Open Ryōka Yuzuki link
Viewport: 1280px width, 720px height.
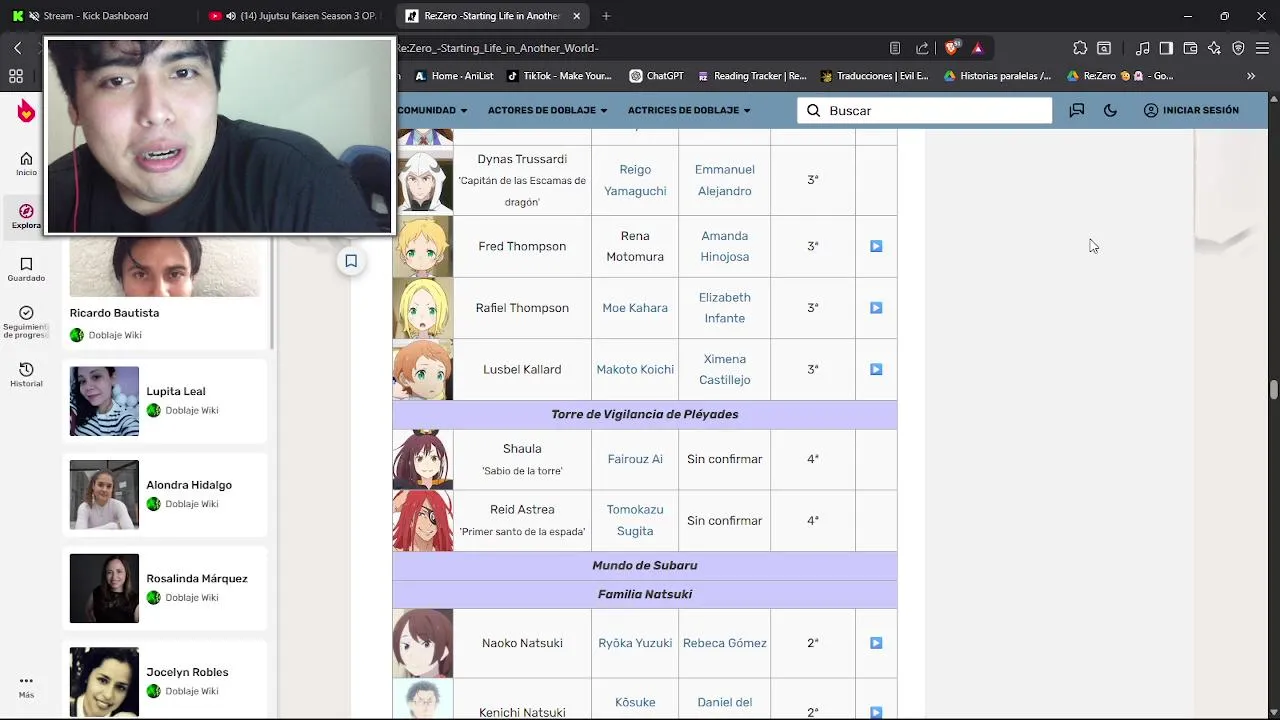(x=635, y=643)
